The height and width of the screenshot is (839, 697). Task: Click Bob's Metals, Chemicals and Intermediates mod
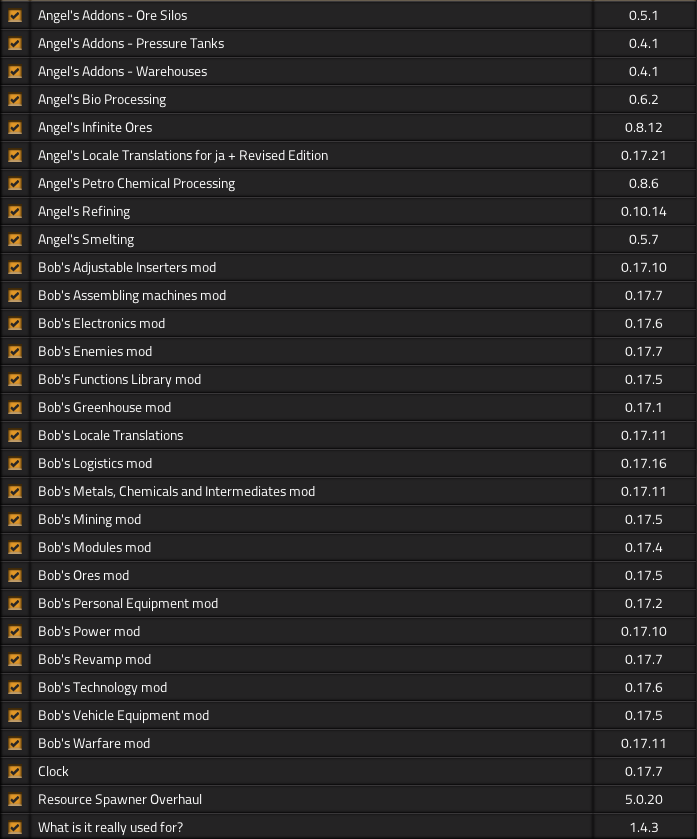[176, 491]
